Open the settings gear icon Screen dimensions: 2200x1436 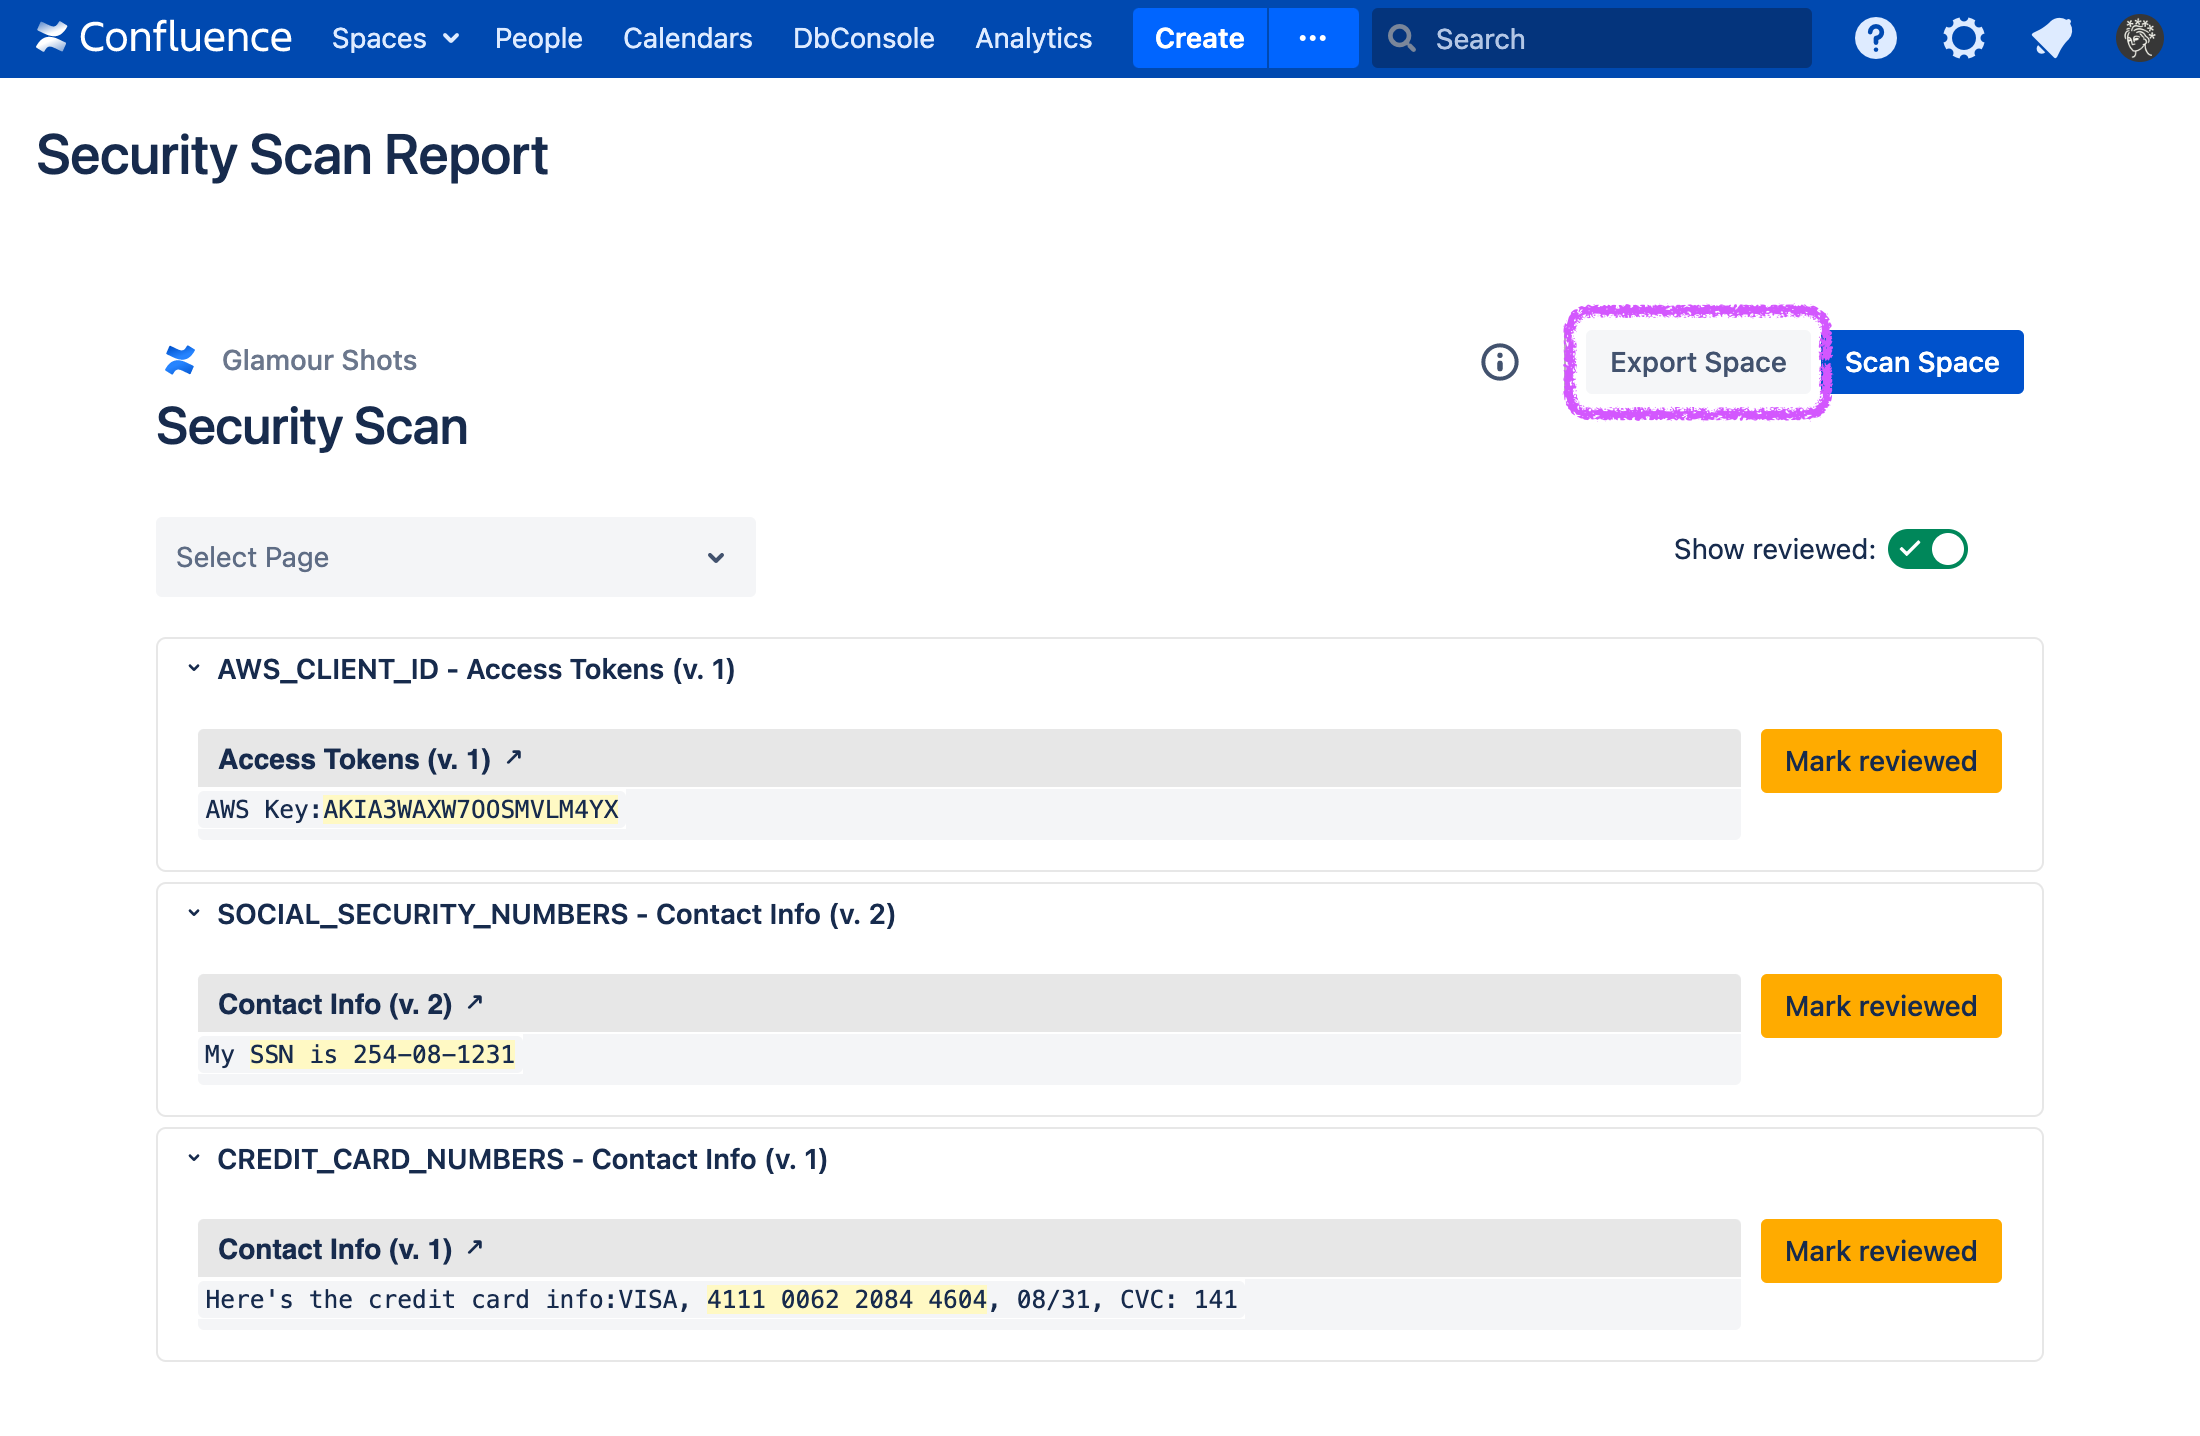(x=1963, y=39)
